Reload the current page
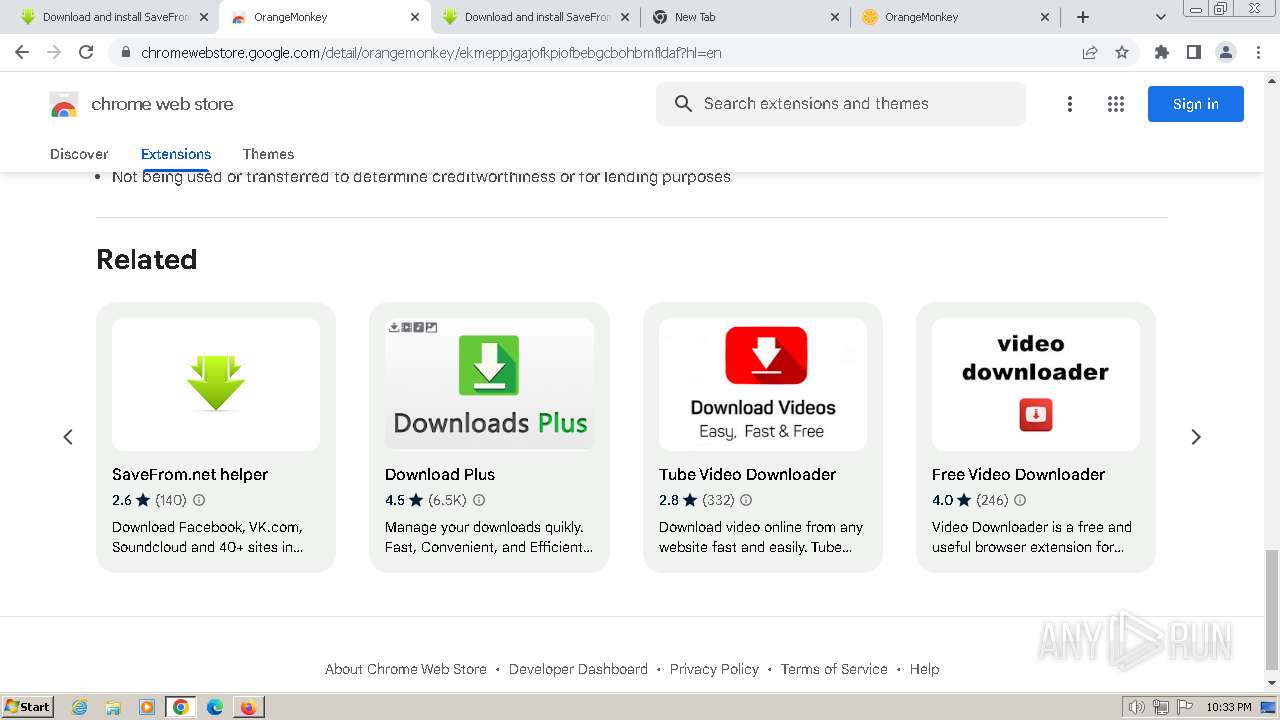Viewport: 1280px width, 720px height. (x=86, y=52)
